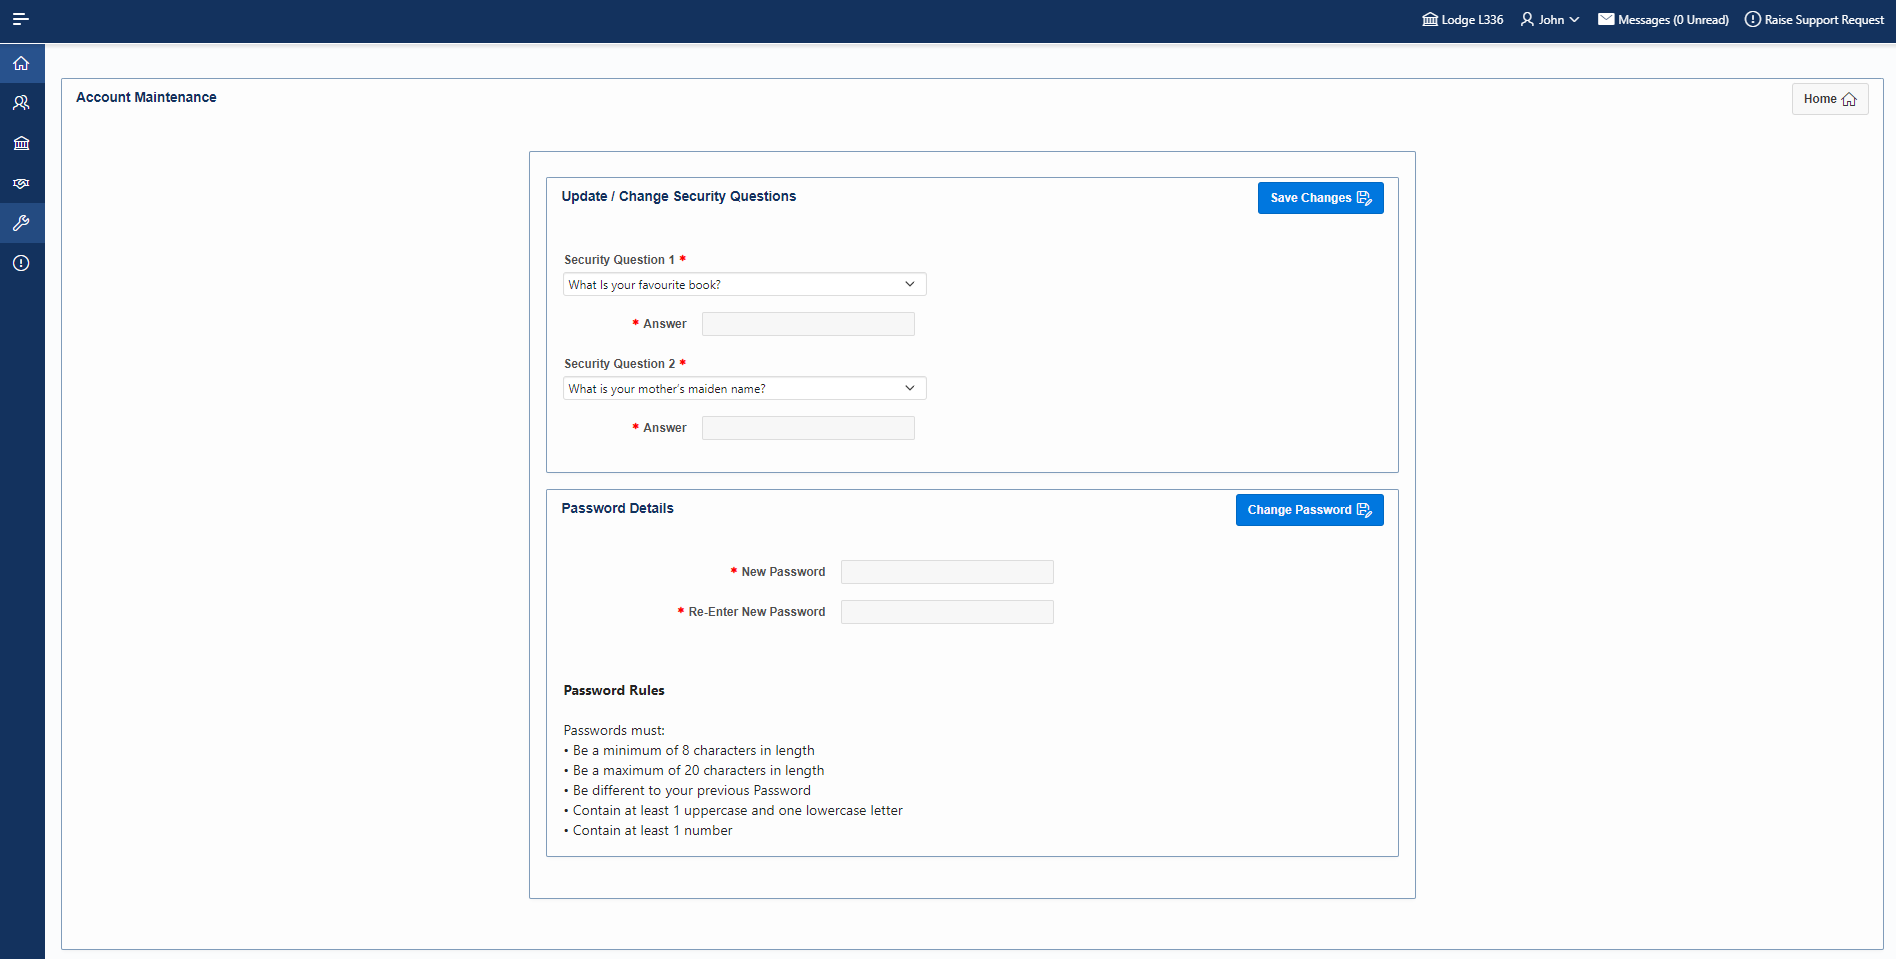The width and height of the screenshot is (1896, 959).
Task: Open Security Question 2 dropdown
Action: point(744,389)
